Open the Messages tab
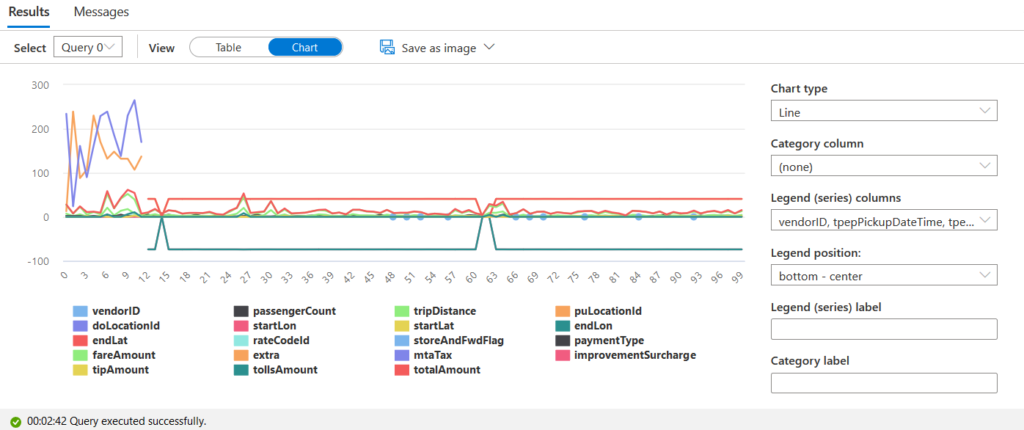The width and height of the screenshot is (1024, 430). 101,12
